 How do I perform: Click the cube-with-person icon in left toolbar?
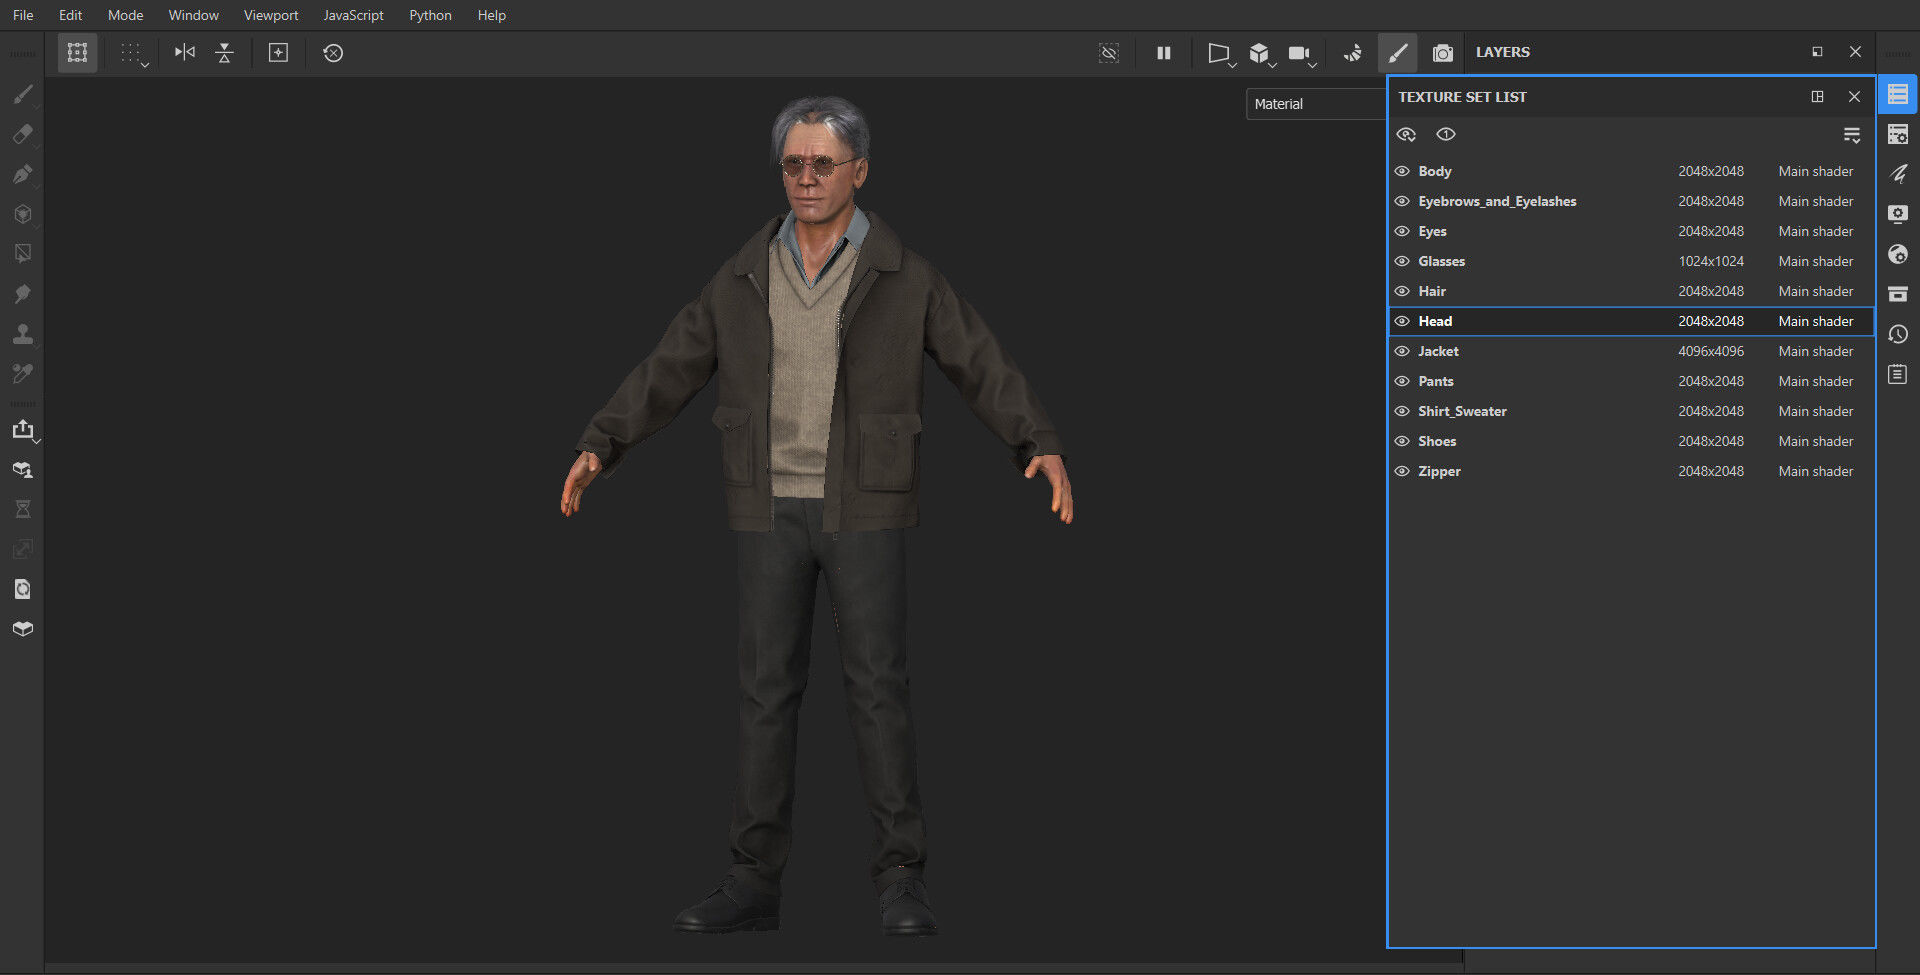point(22,469)
